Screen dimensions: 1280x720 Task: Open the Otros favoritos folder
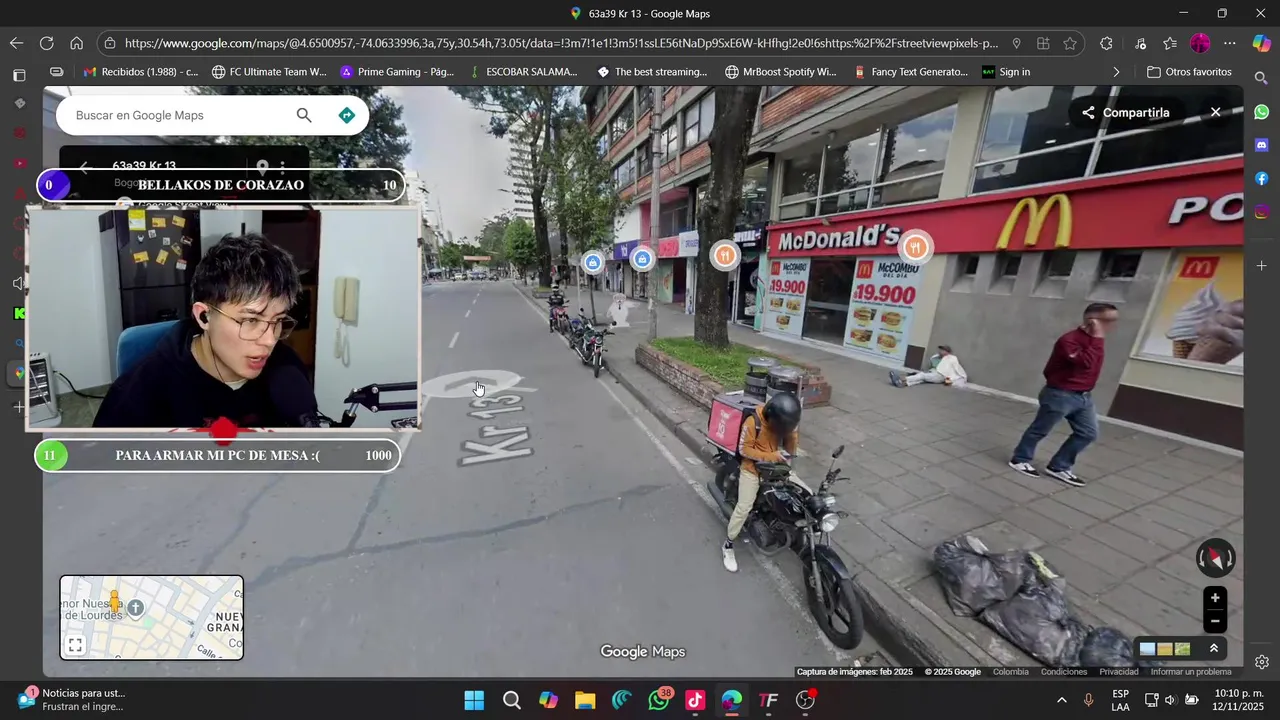(x=1189, y=72)
